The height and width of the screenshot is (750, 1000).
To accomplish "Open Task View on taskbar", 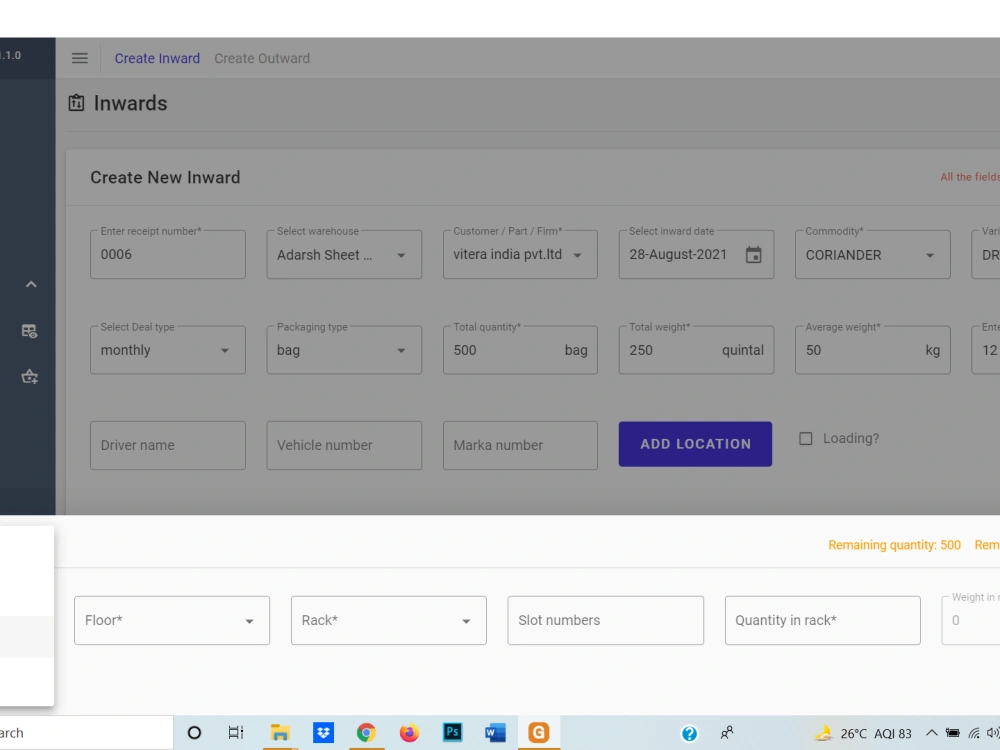I will click(x=236, y=733).
